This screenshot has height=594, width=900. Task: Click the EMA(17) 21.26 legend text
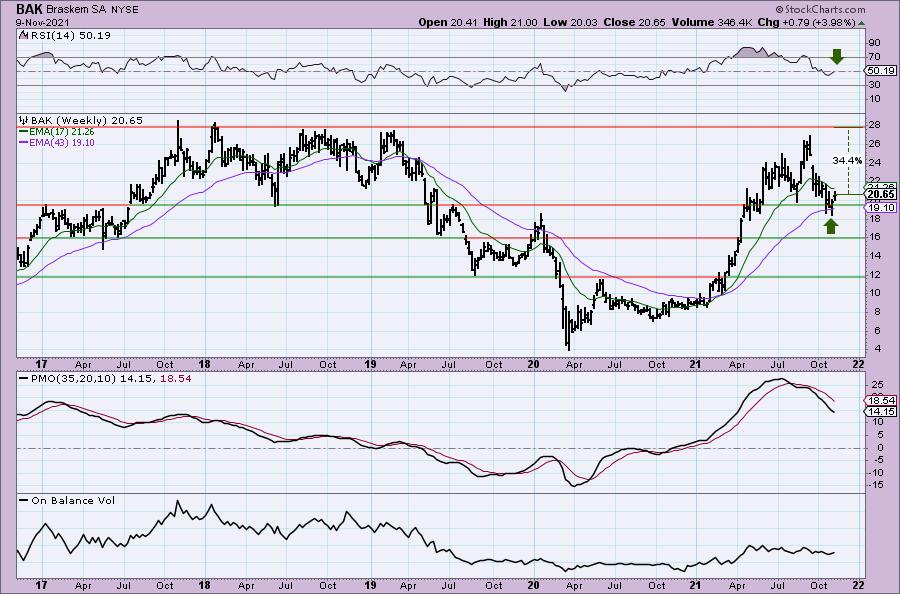coord(63,132)
